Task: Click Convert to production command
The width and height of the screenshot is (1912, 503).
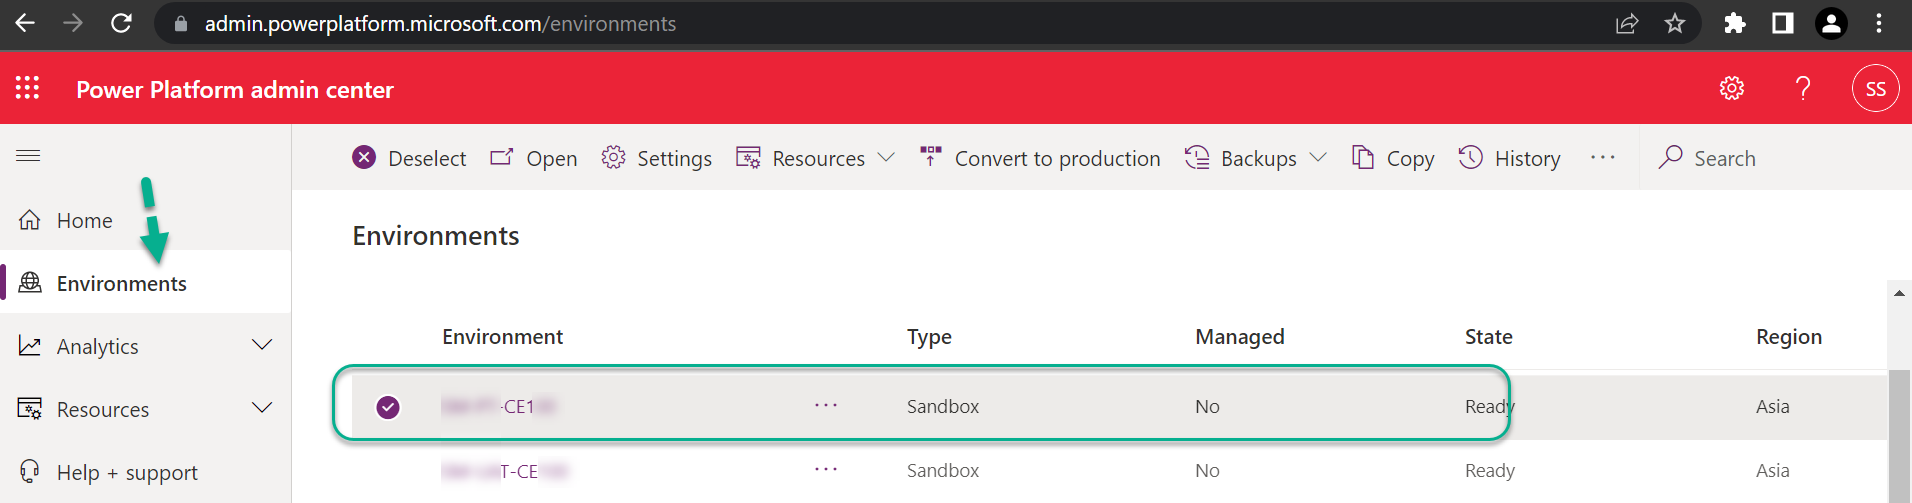Action: point(1040,158)
